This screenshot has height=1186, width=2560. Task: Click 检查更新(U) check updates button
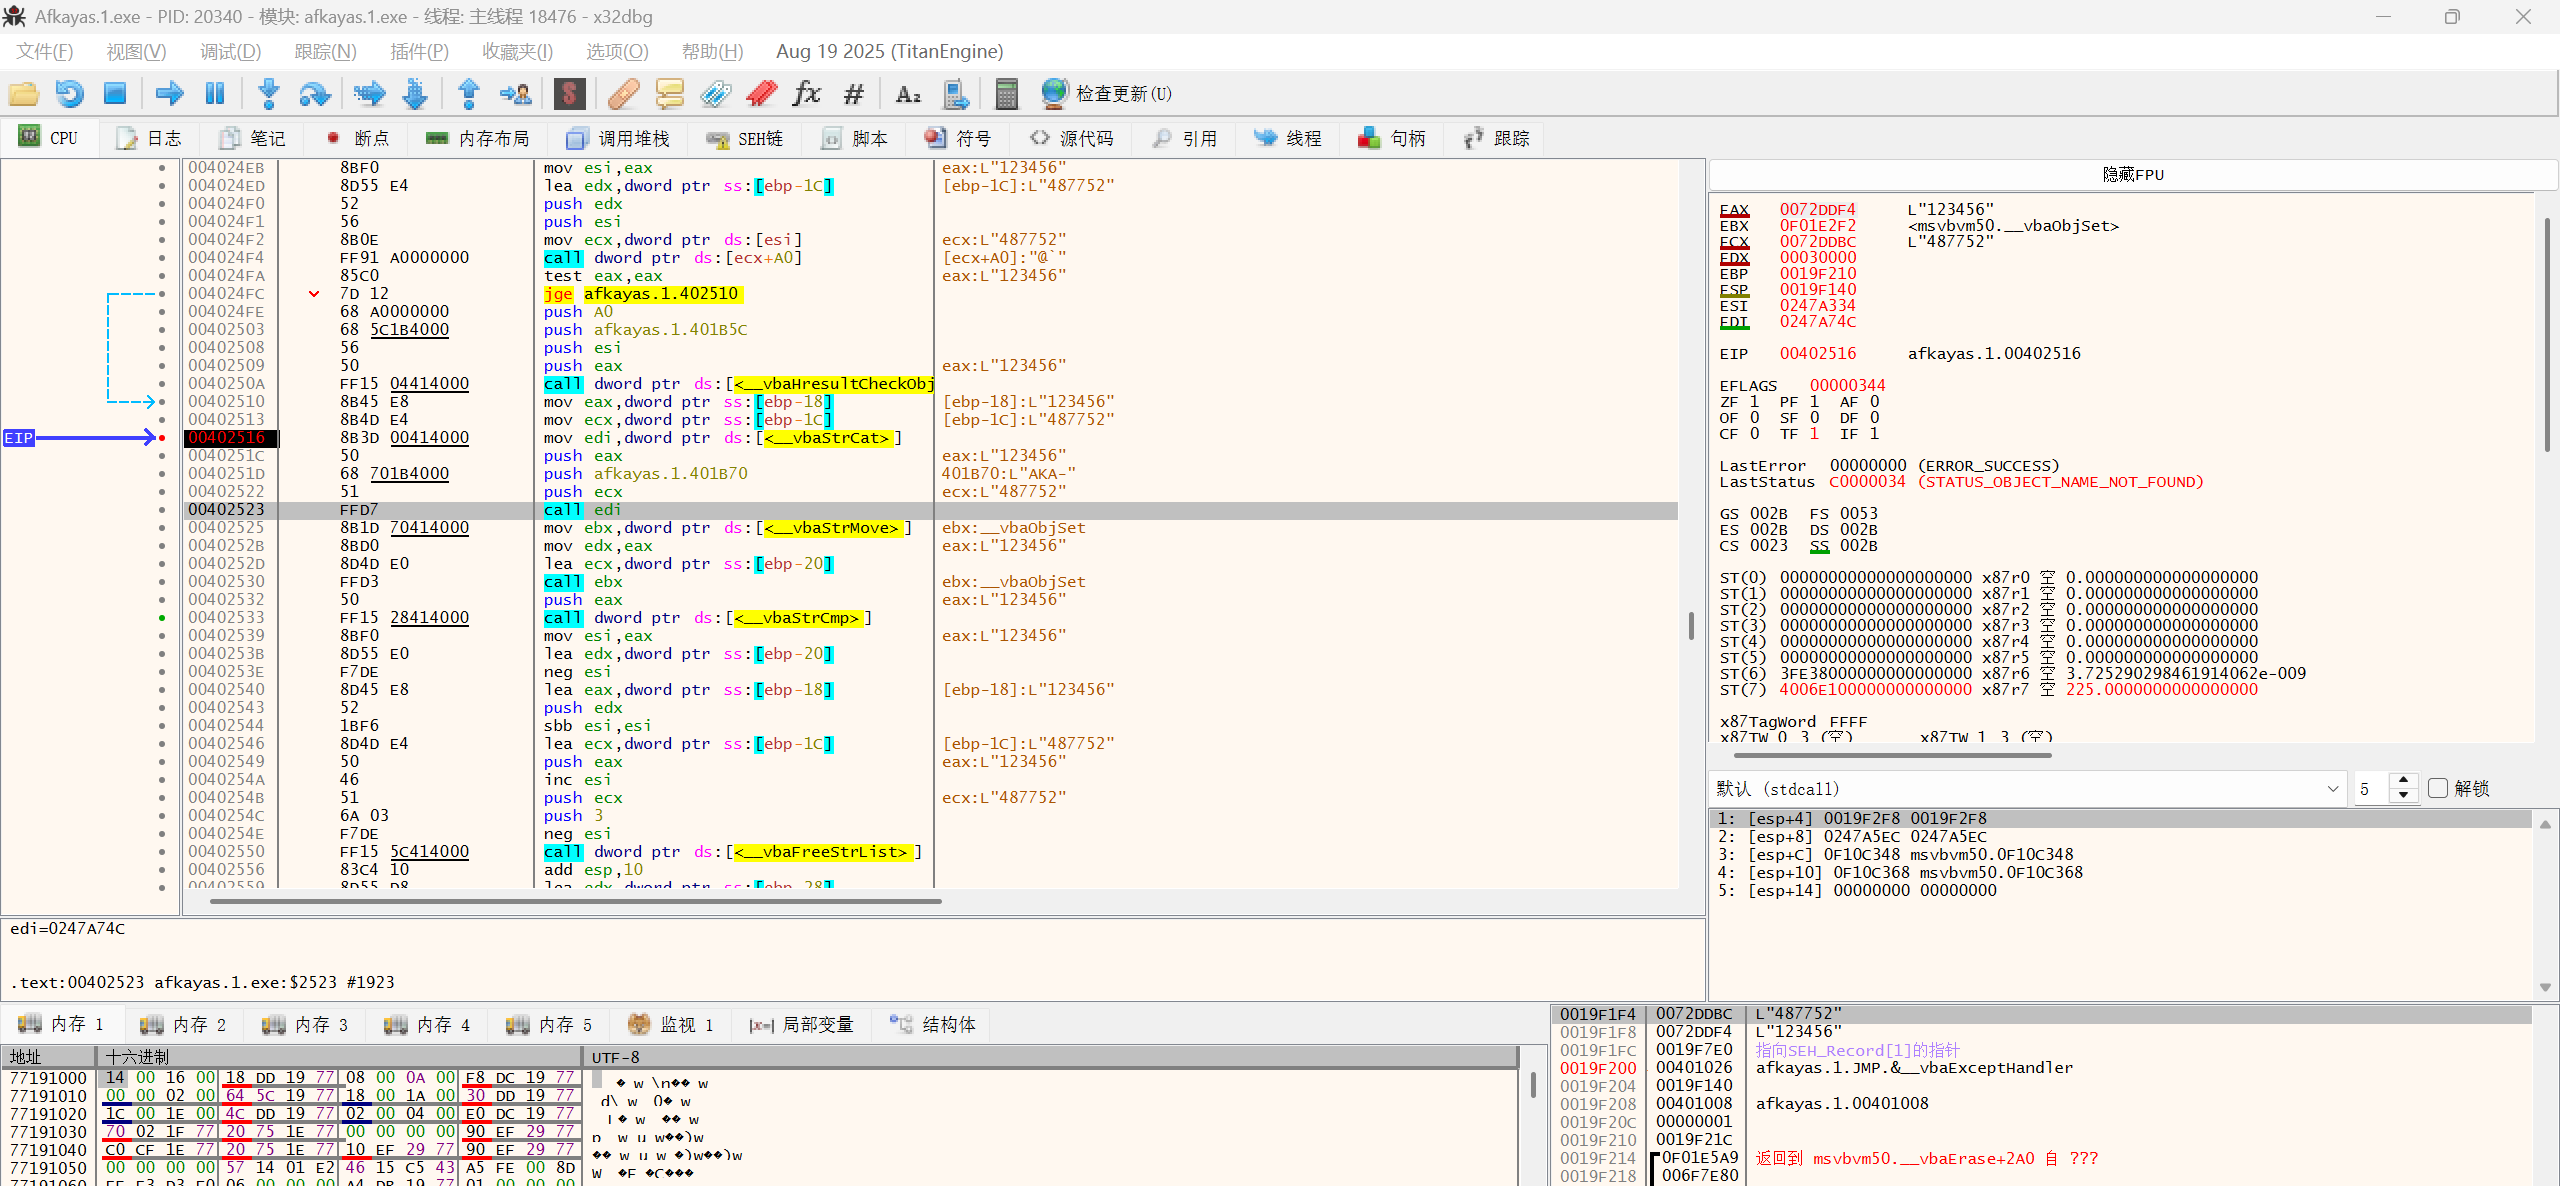1107,94
